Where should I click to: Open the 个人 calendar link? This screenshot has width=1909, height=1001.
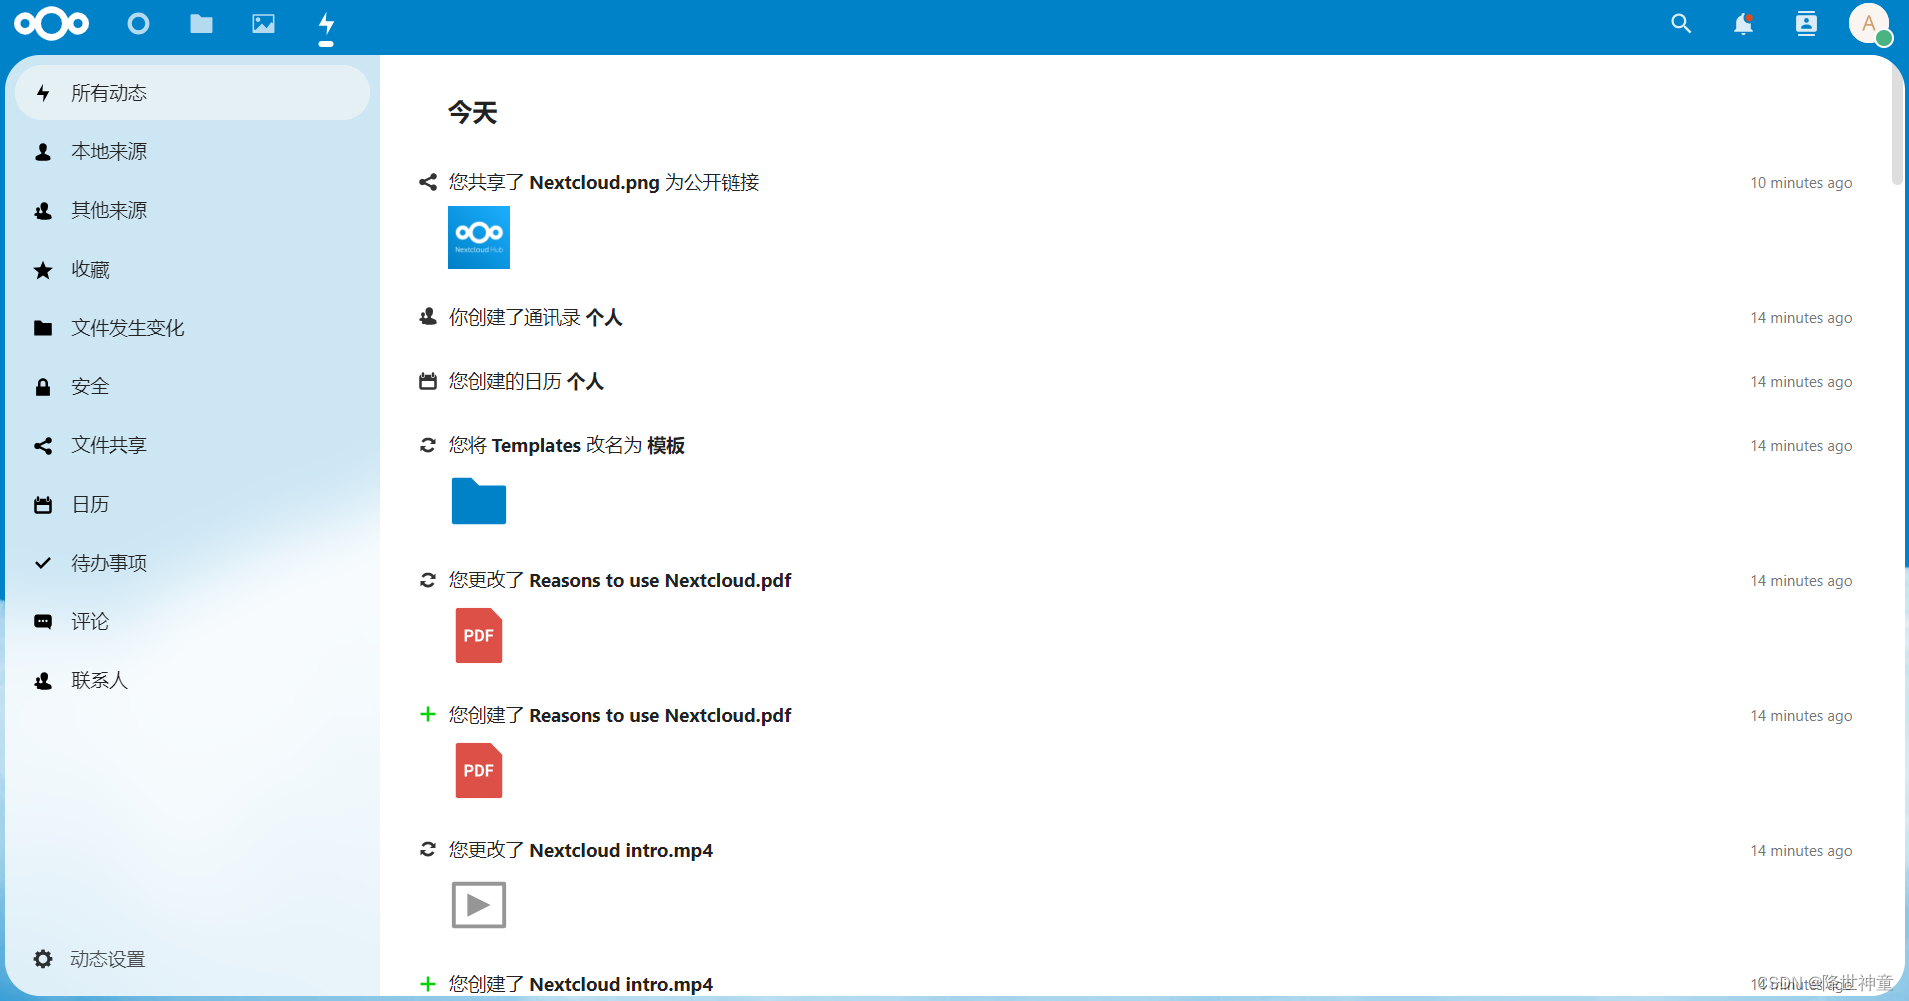[x=585, y=381]
